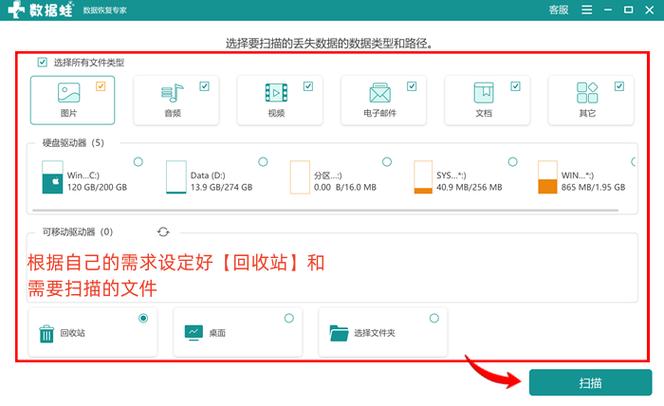Select the WIN 1.95 GB drive icon
Viewport: 664px width, 406px height.
[547, 177]
